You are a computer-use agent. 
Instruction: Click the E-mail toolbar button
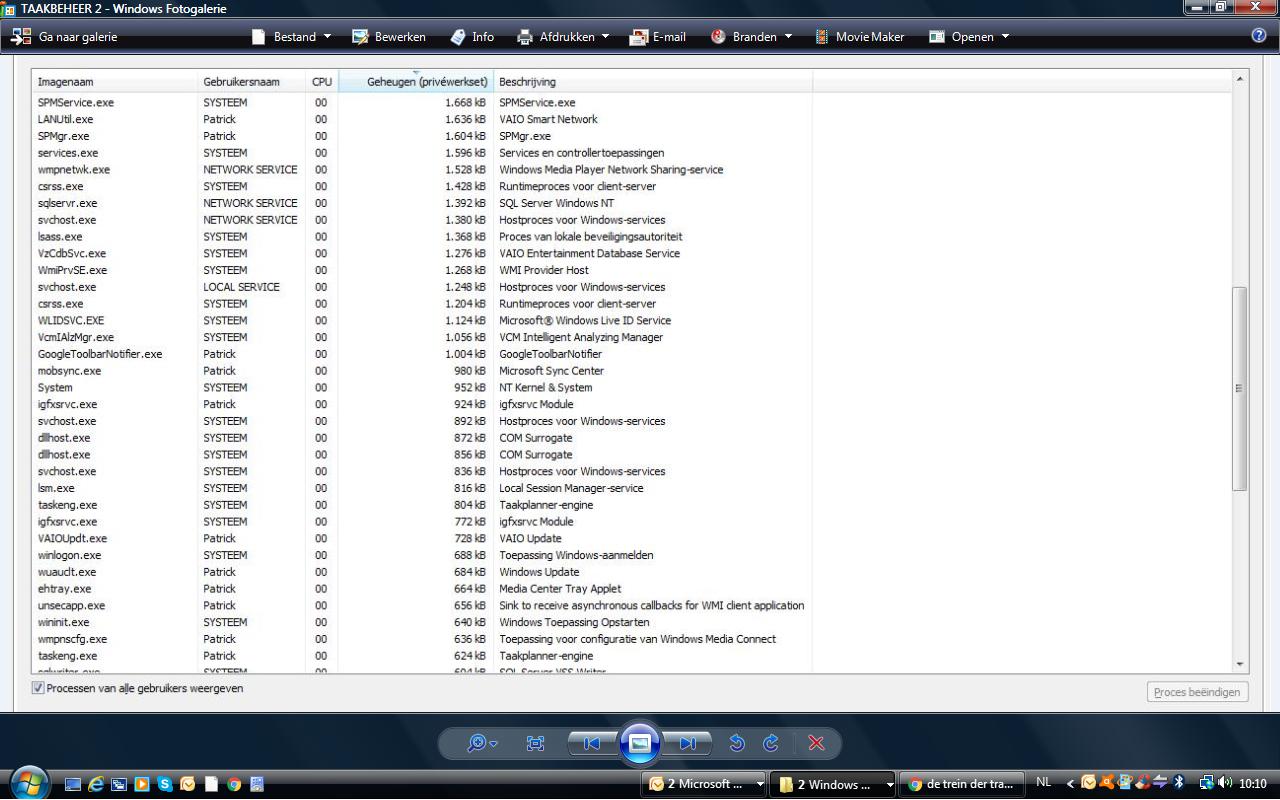pyautogui.click(x=658, y=37)
